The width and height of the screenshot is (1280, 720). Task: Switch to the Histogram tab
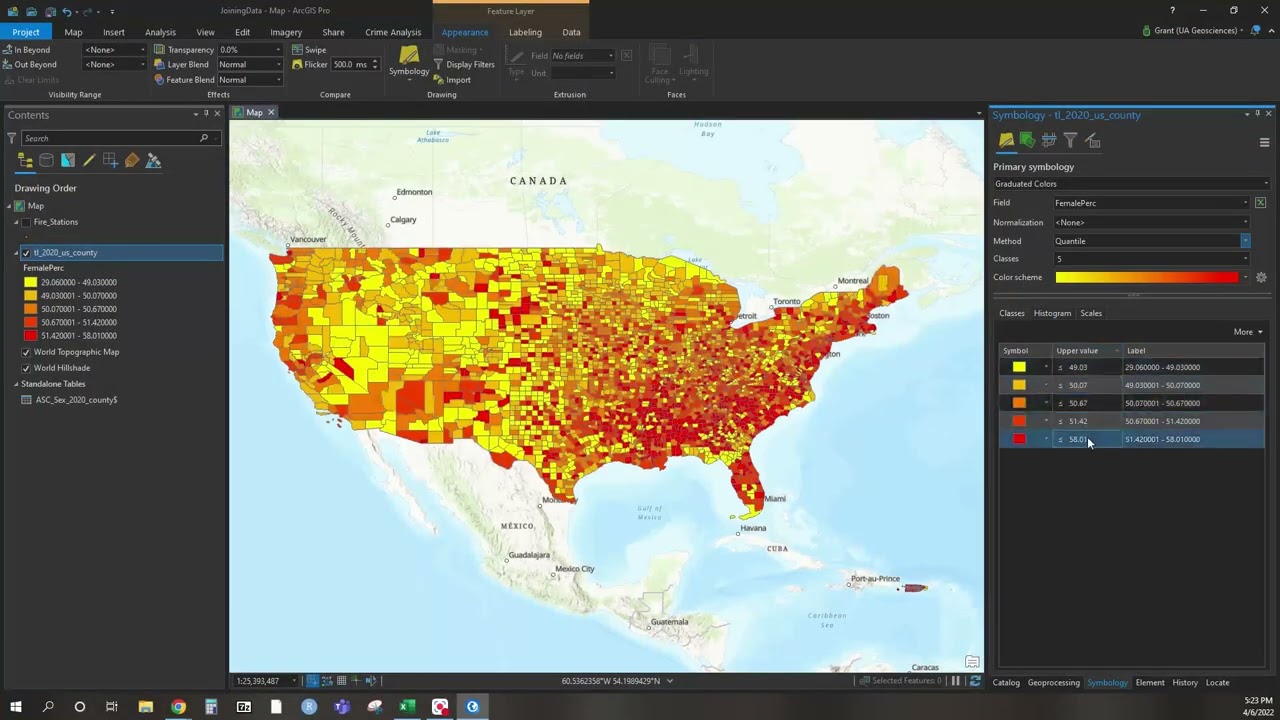(x=1052, y=313)
